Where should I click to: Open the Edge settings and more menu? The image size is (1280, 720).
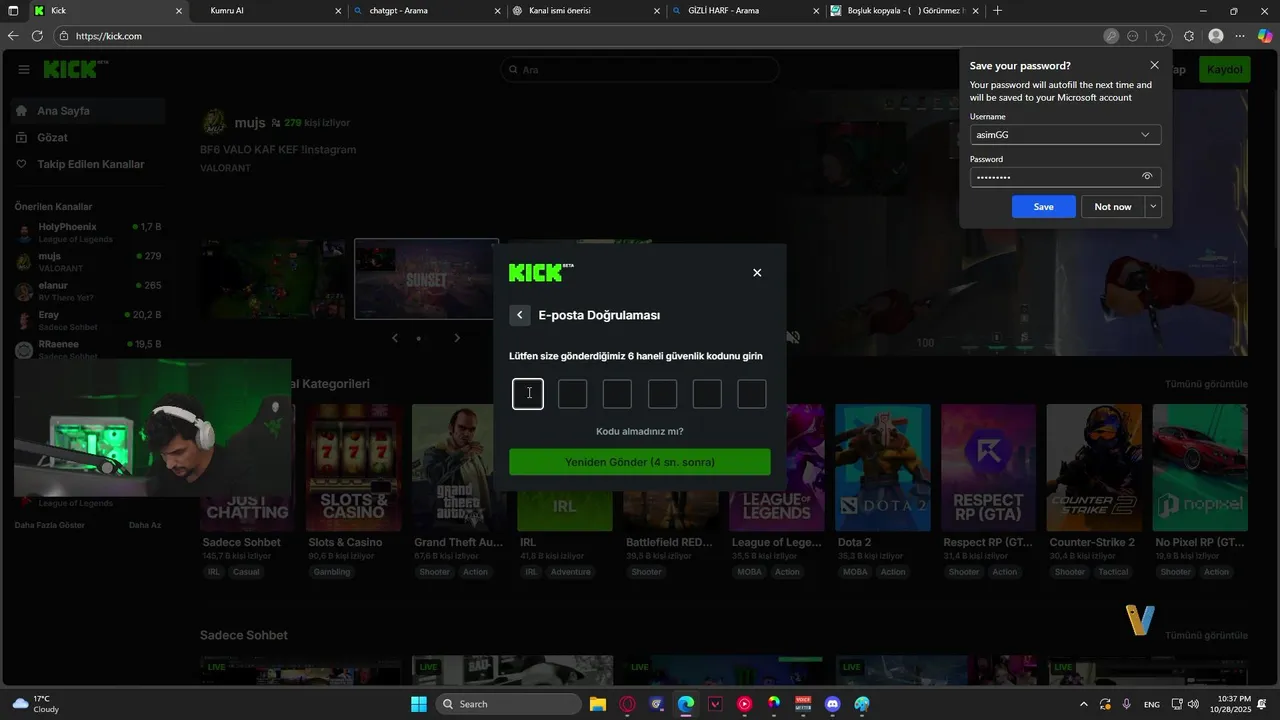click(x=1240, y=36)
